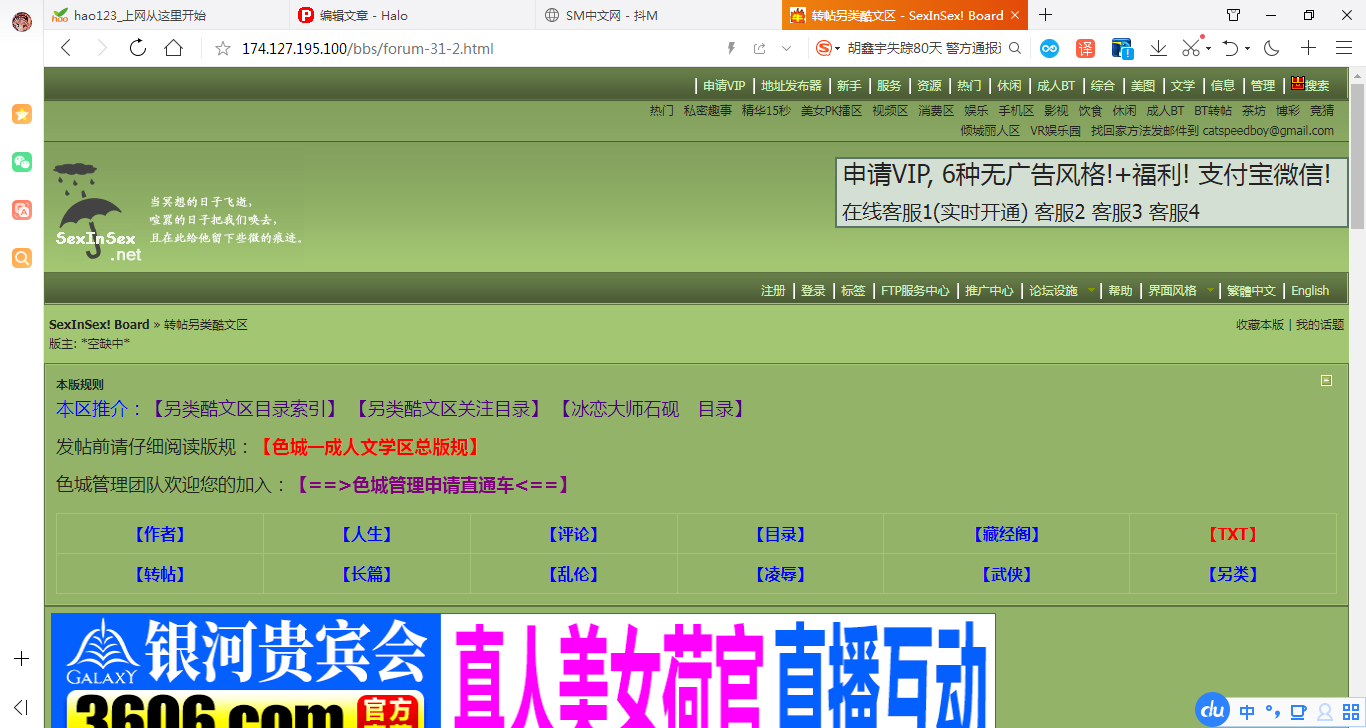Open the sidebar WeChat icon
1366x728 pixels.
[21, 162]
